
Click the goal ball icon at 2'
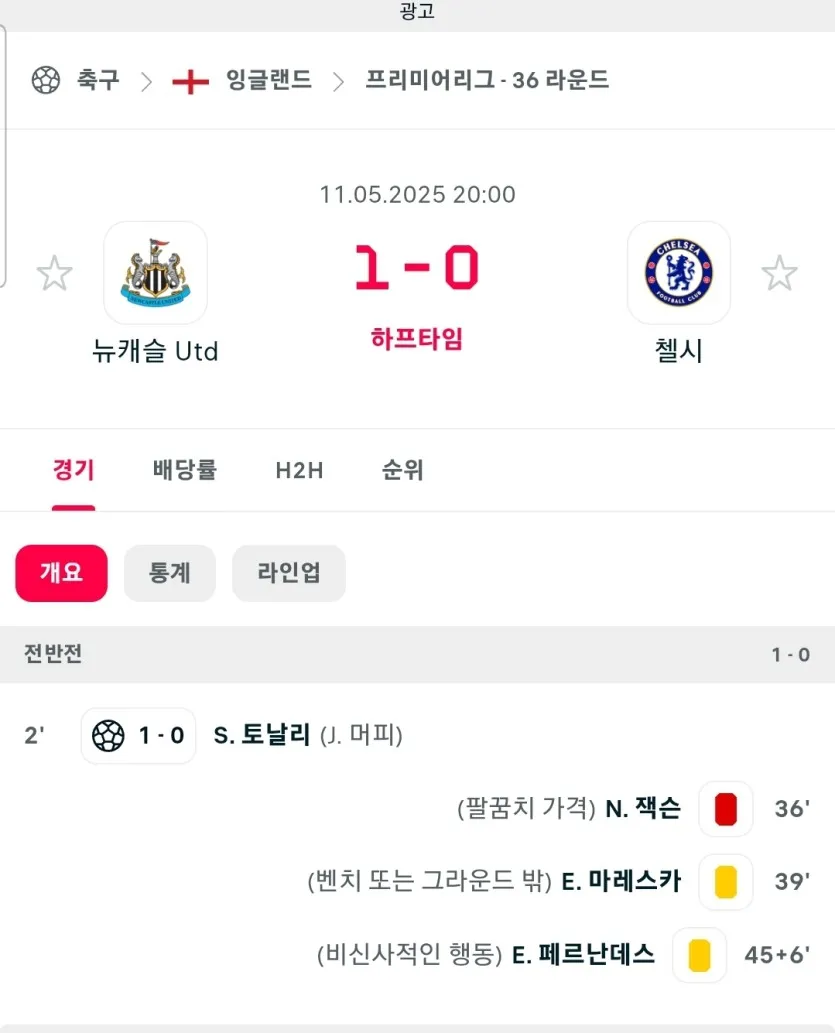(108, 736)
